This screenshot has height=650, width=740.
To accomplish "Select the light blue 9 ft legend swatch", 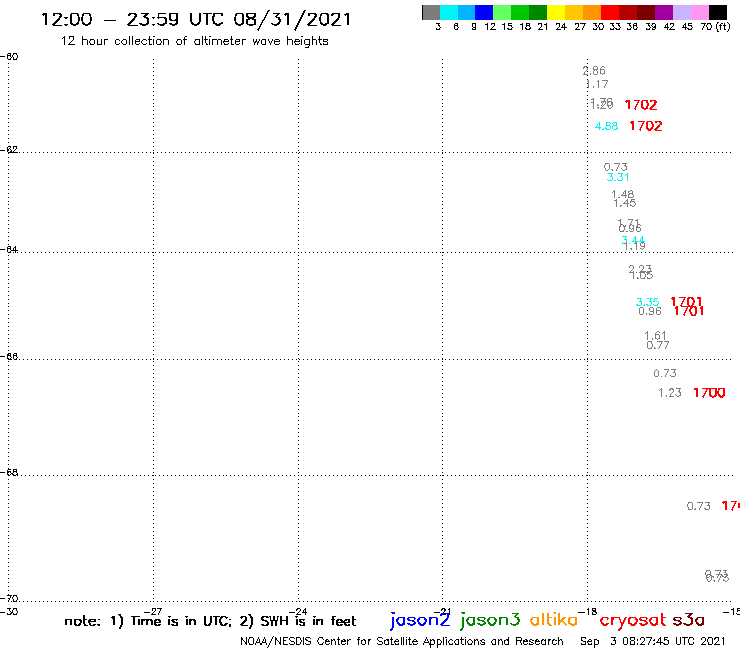I will click(467, 12).
